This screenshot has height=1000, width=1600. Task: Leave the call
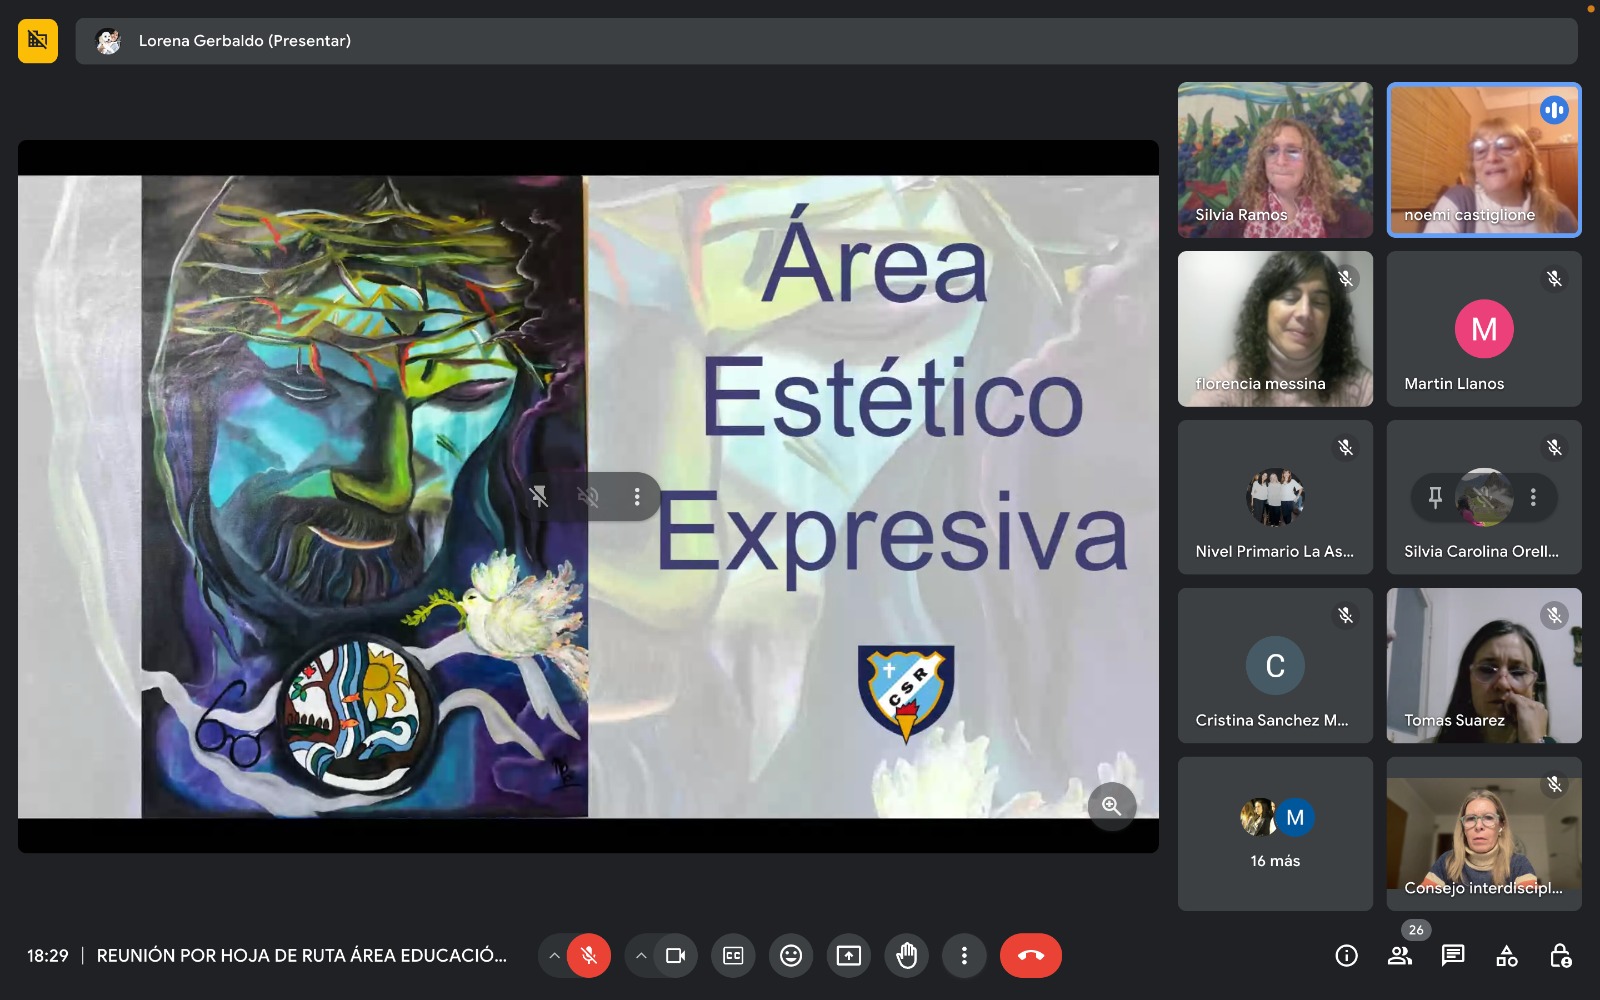1031,956
